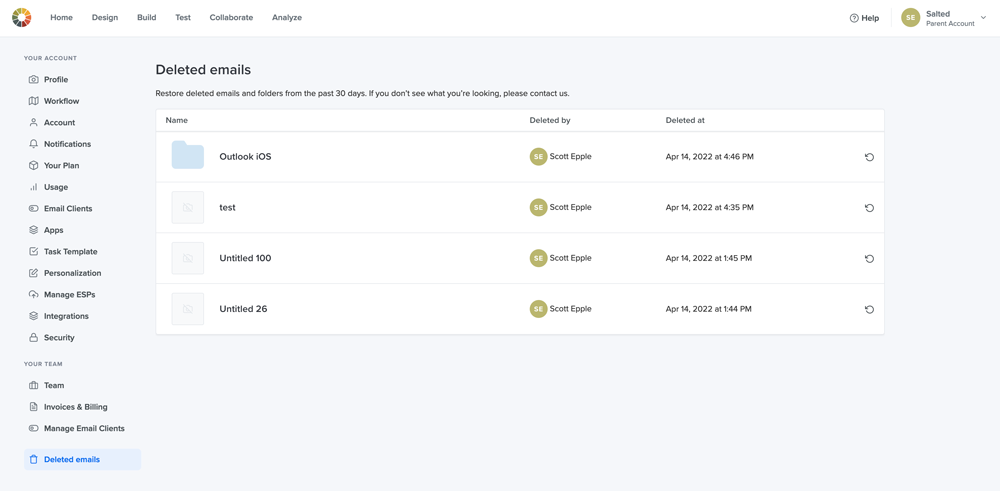The height and width of the screenshot is (491, 1000).
Task: Click the Litmus color wheel logo
Action: point(22,18)
